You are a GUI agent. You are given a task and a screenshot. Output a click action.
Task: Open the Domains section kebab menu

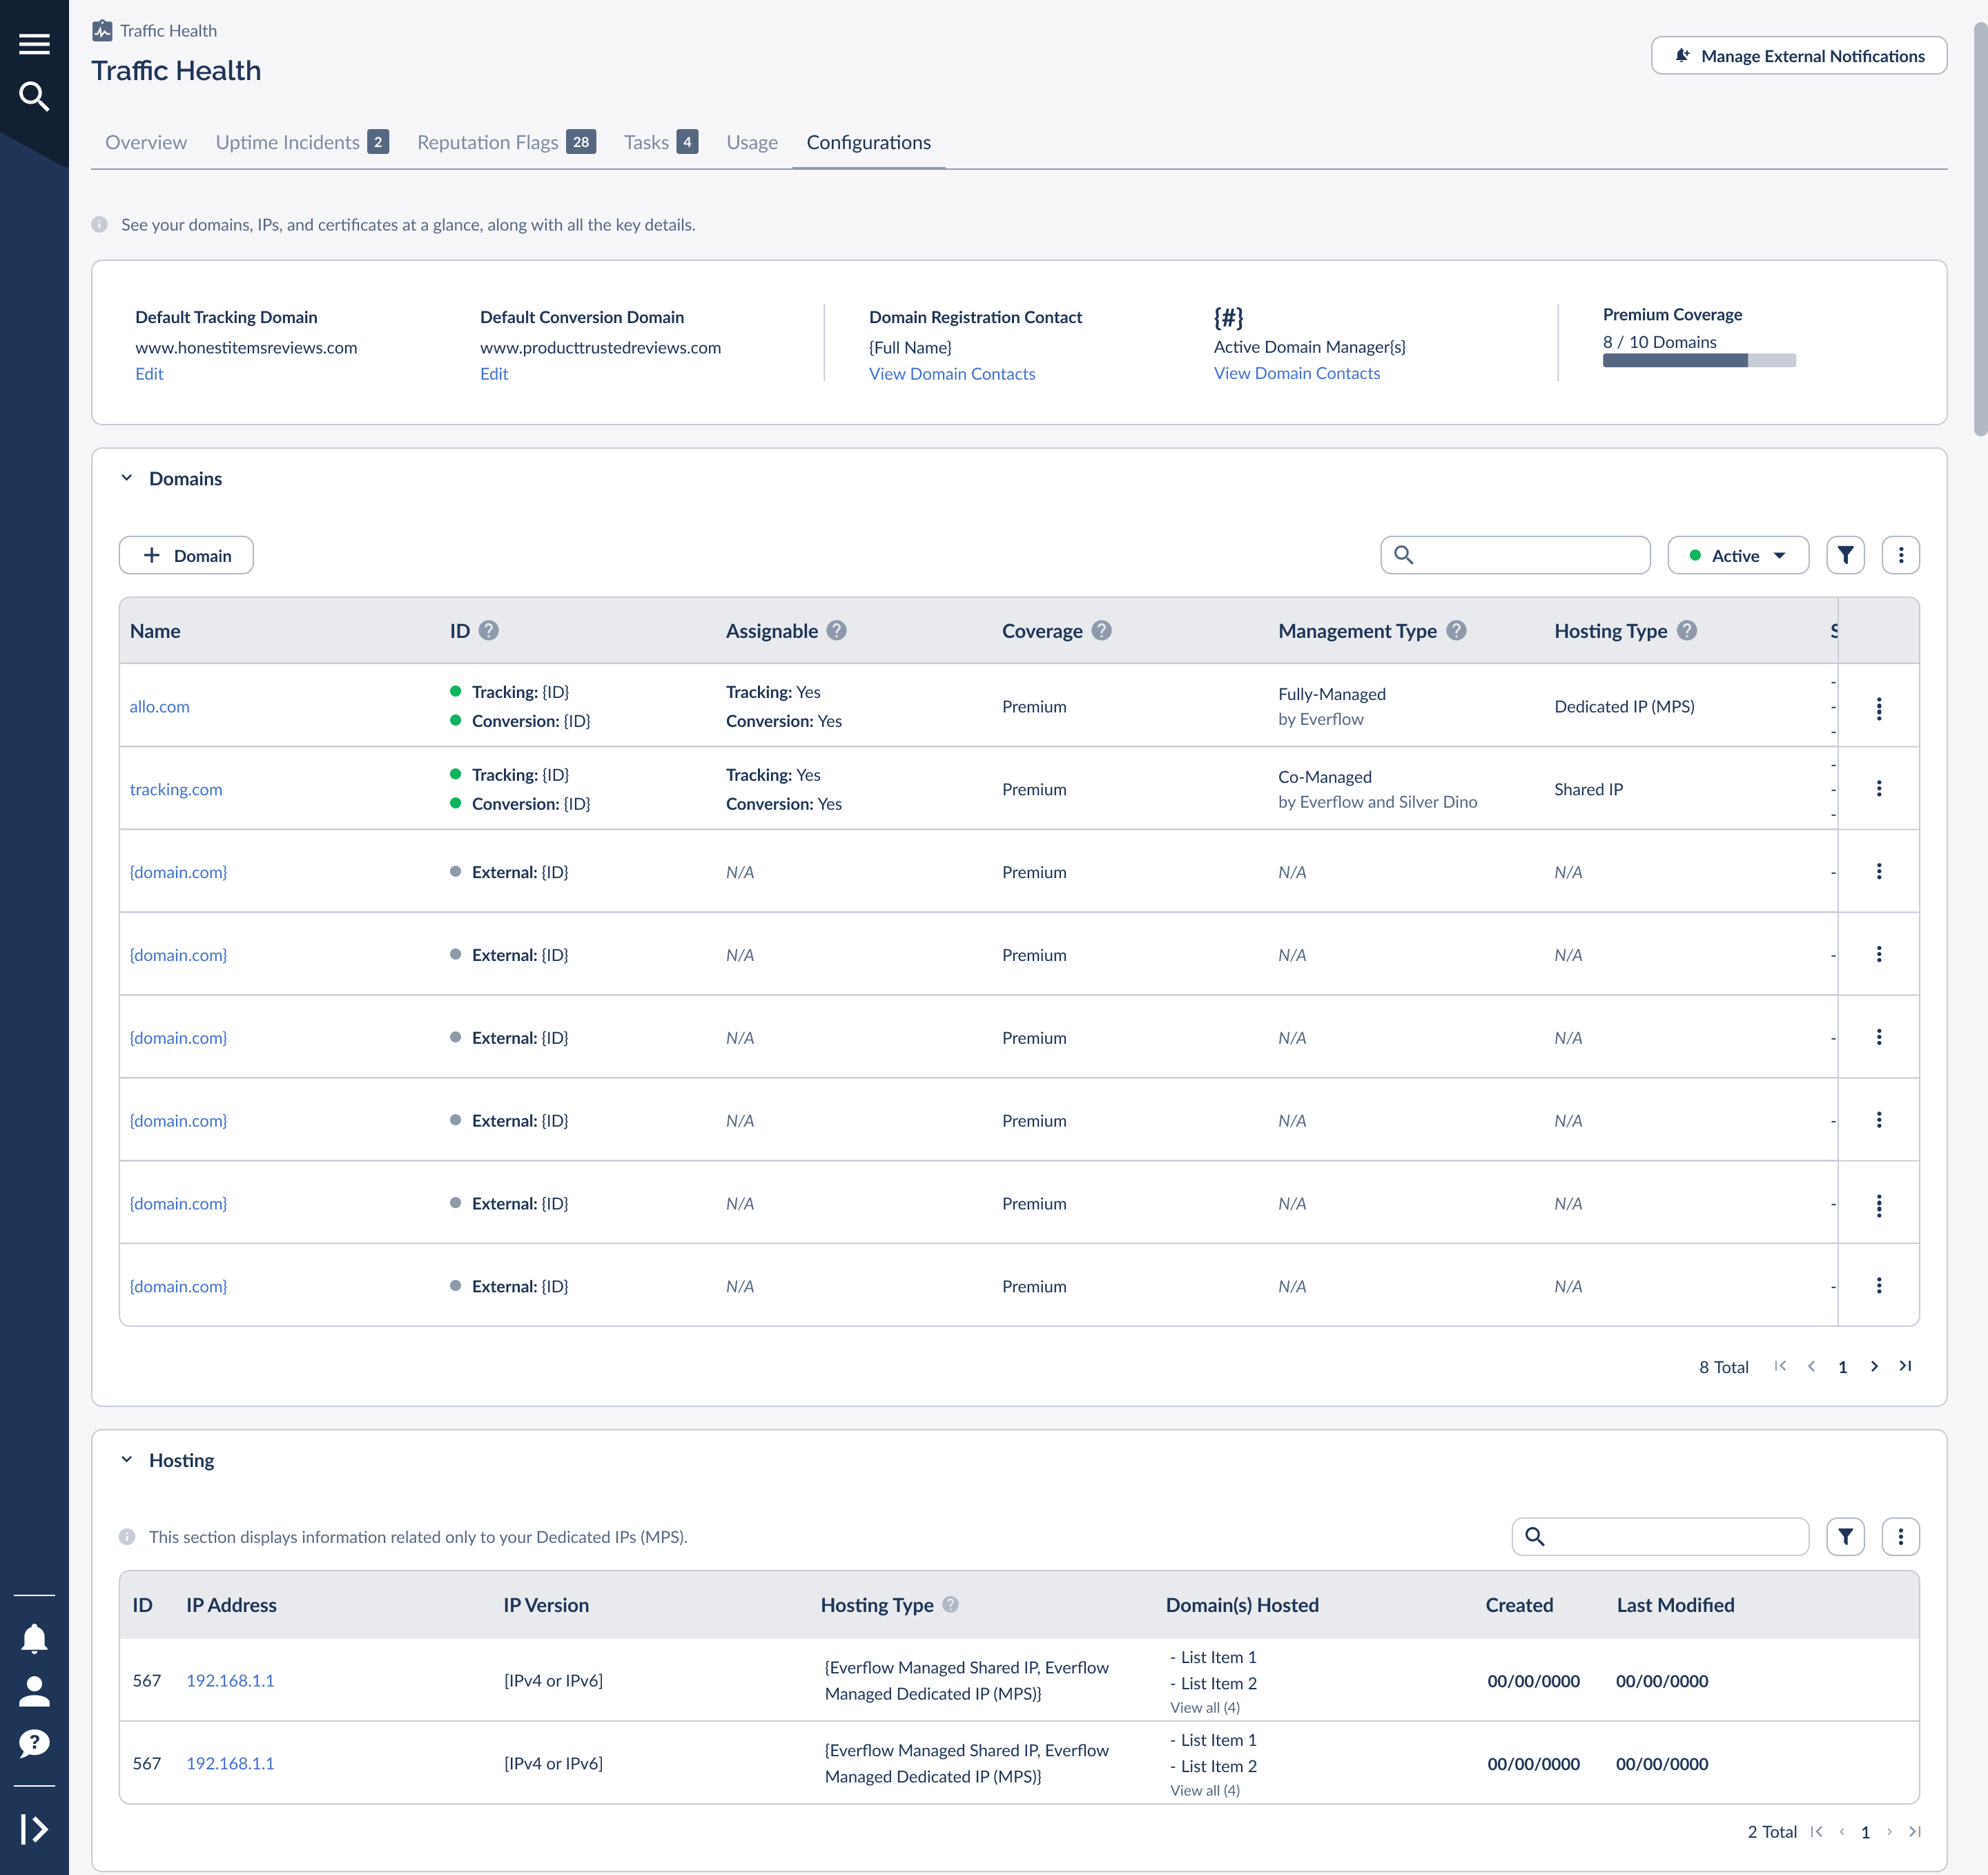coord(1900,555)
